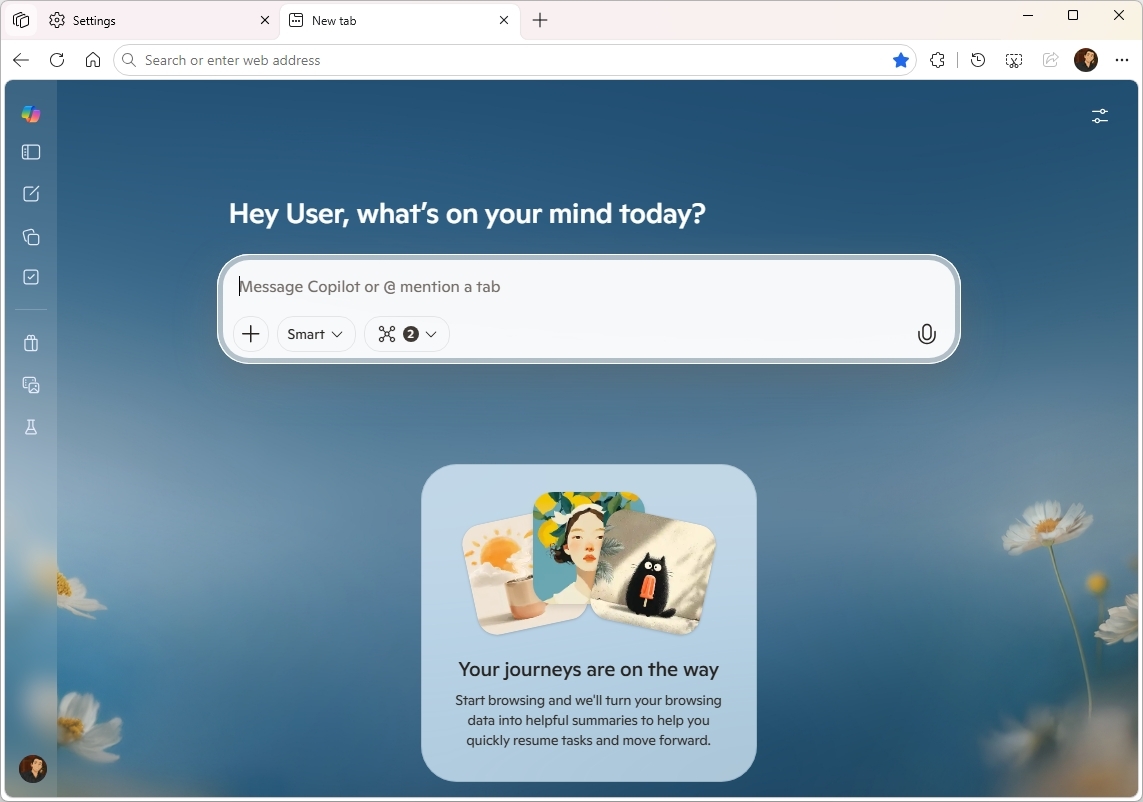1143x802 pixels.
Task: Add an attachment with the plus button
Action: (x=250, y=334)
